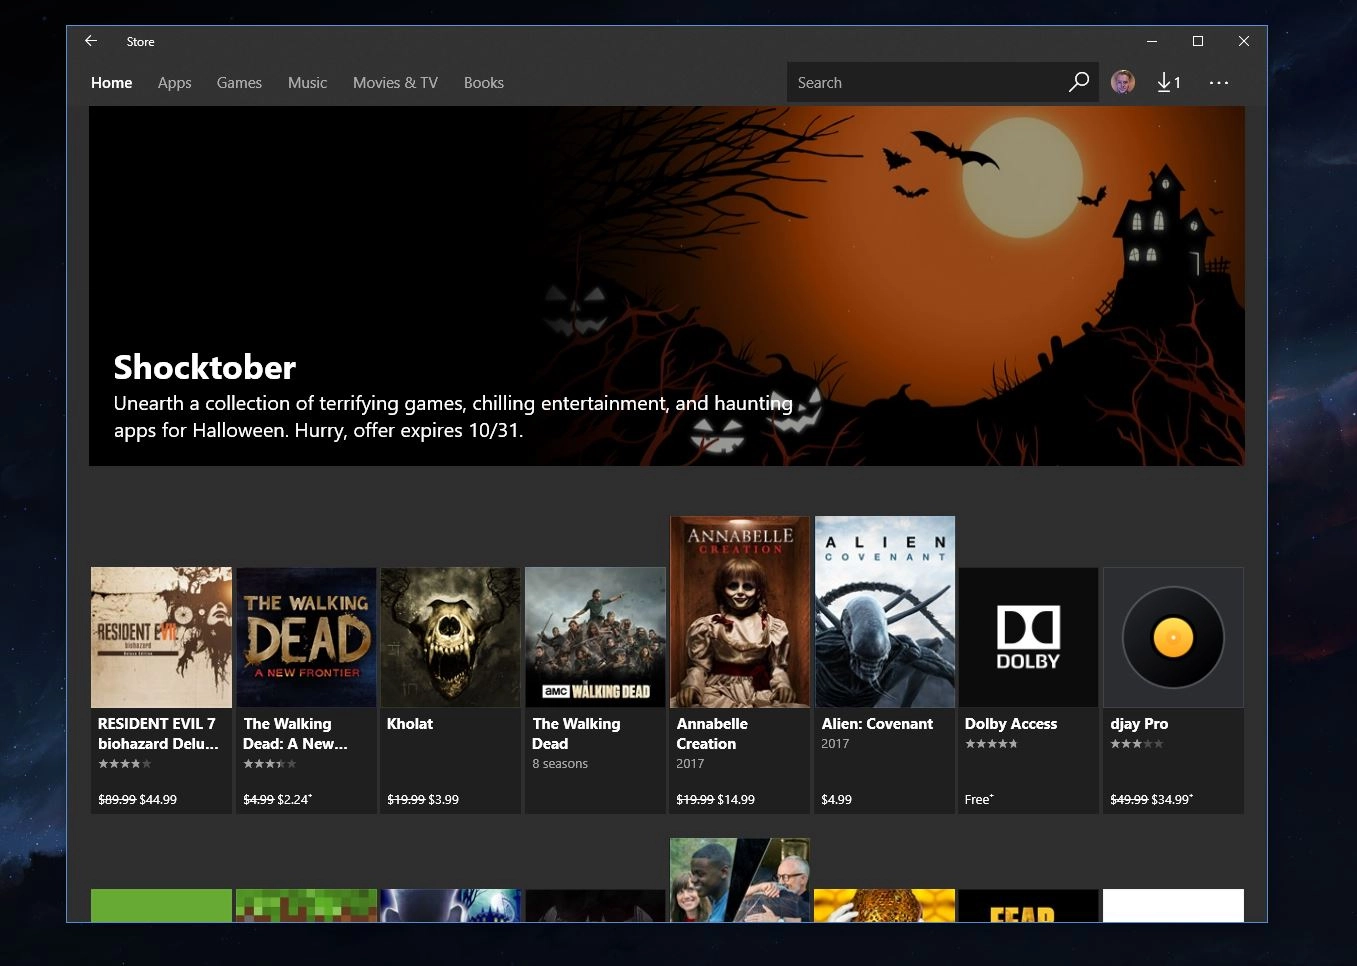Open The Walking Dead: A New Frontier thumbnail
Image resolution: width=1357 pixels, height=966 pixels.
pos(306,637)
